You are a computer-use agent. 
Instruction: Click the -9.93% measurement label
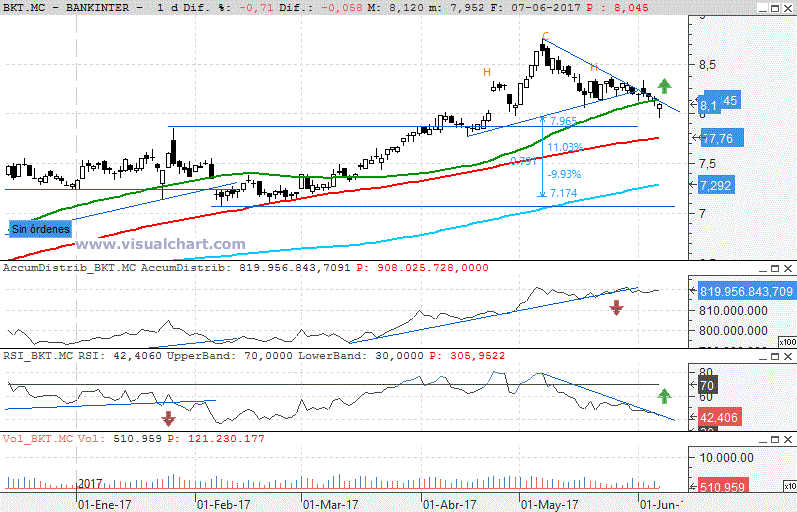(x=564, y=174)
